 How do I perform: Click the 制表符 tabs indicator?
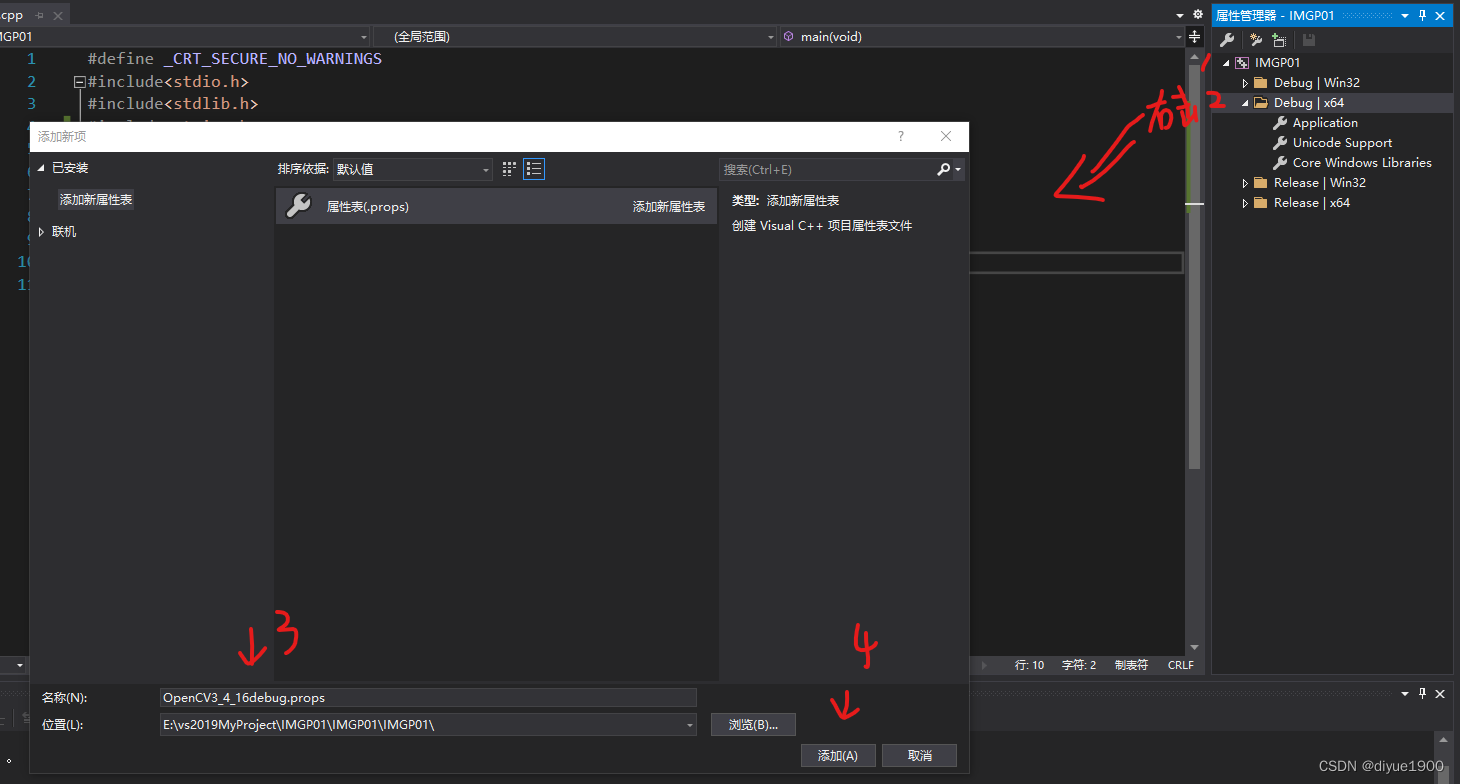pos(1131,665)
